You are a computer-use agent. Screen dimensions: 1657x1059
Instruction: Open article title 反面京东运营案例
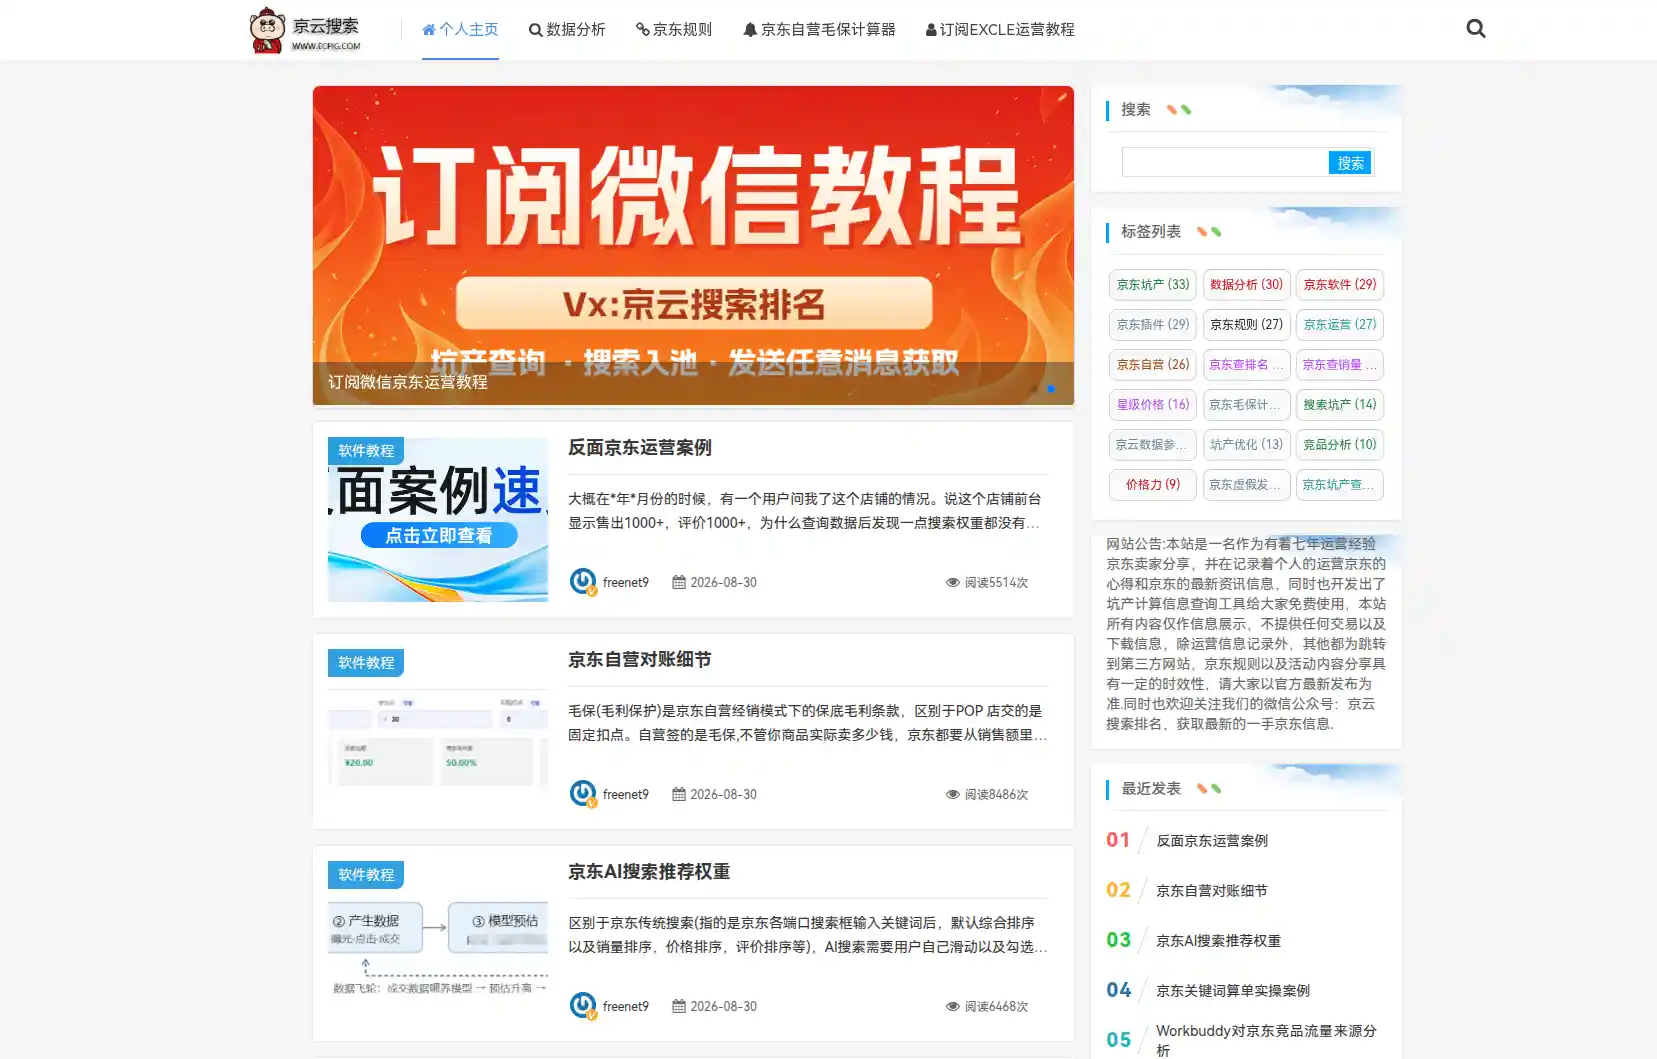640,448
